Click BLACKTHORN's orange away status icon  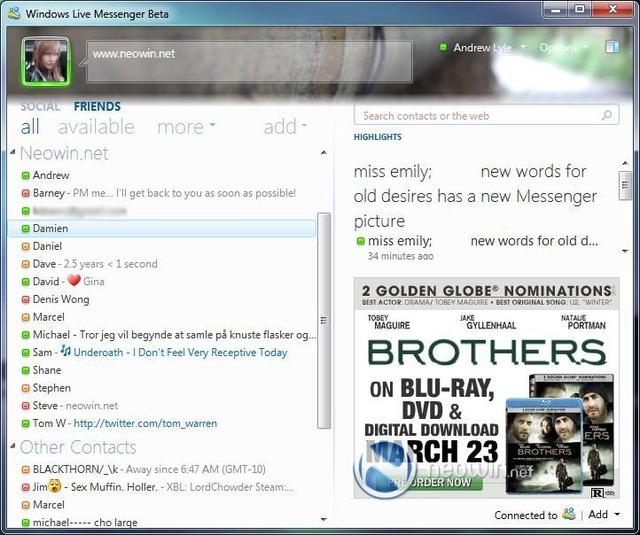pyautogui.click(x=25, y=470)
